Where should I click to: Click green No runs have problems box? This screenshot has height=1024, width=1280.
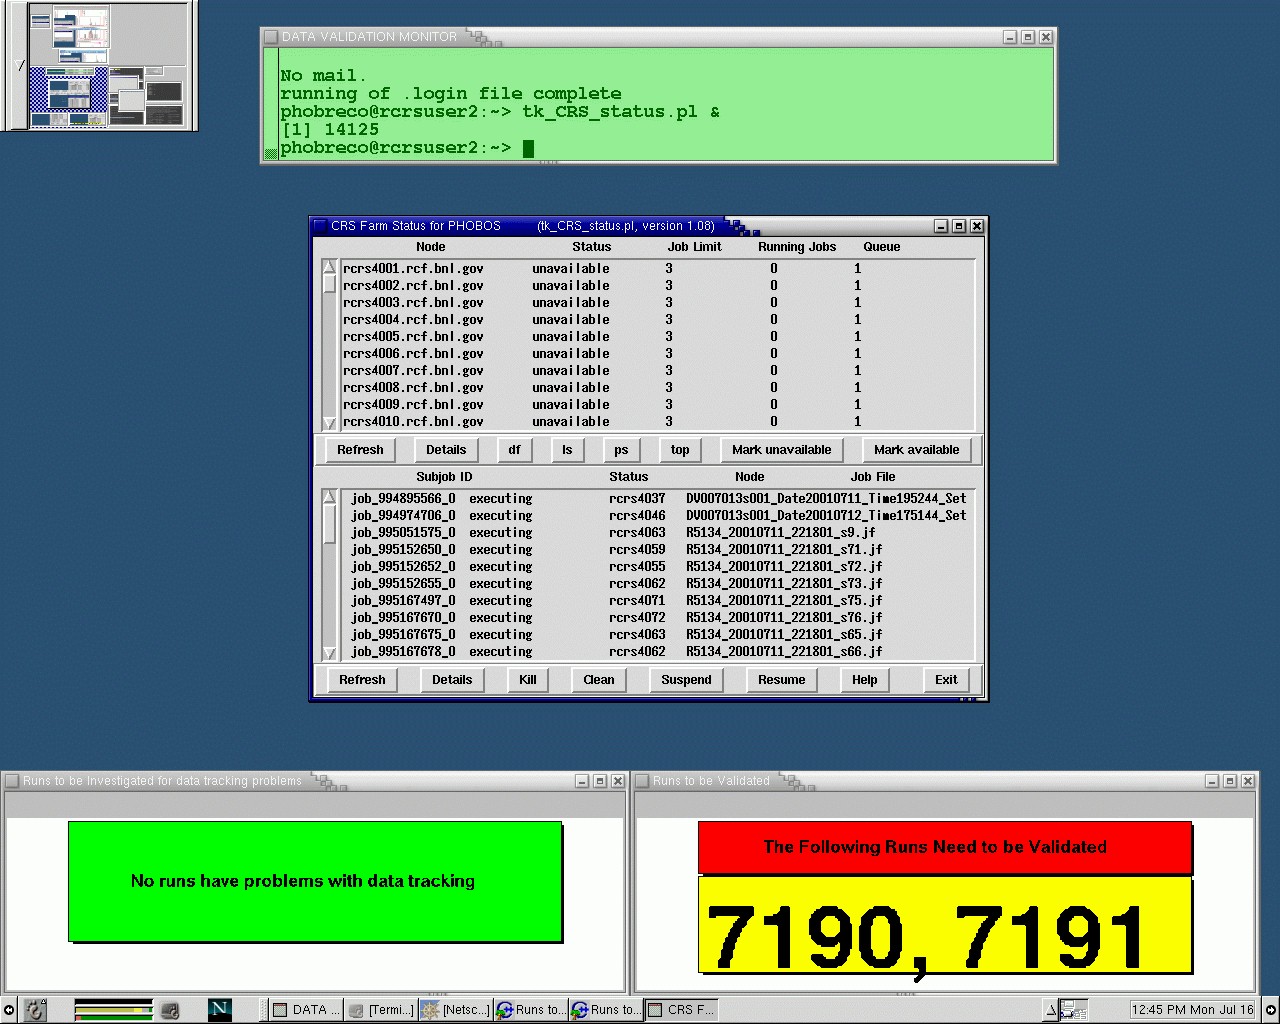(x=315, y=881)
